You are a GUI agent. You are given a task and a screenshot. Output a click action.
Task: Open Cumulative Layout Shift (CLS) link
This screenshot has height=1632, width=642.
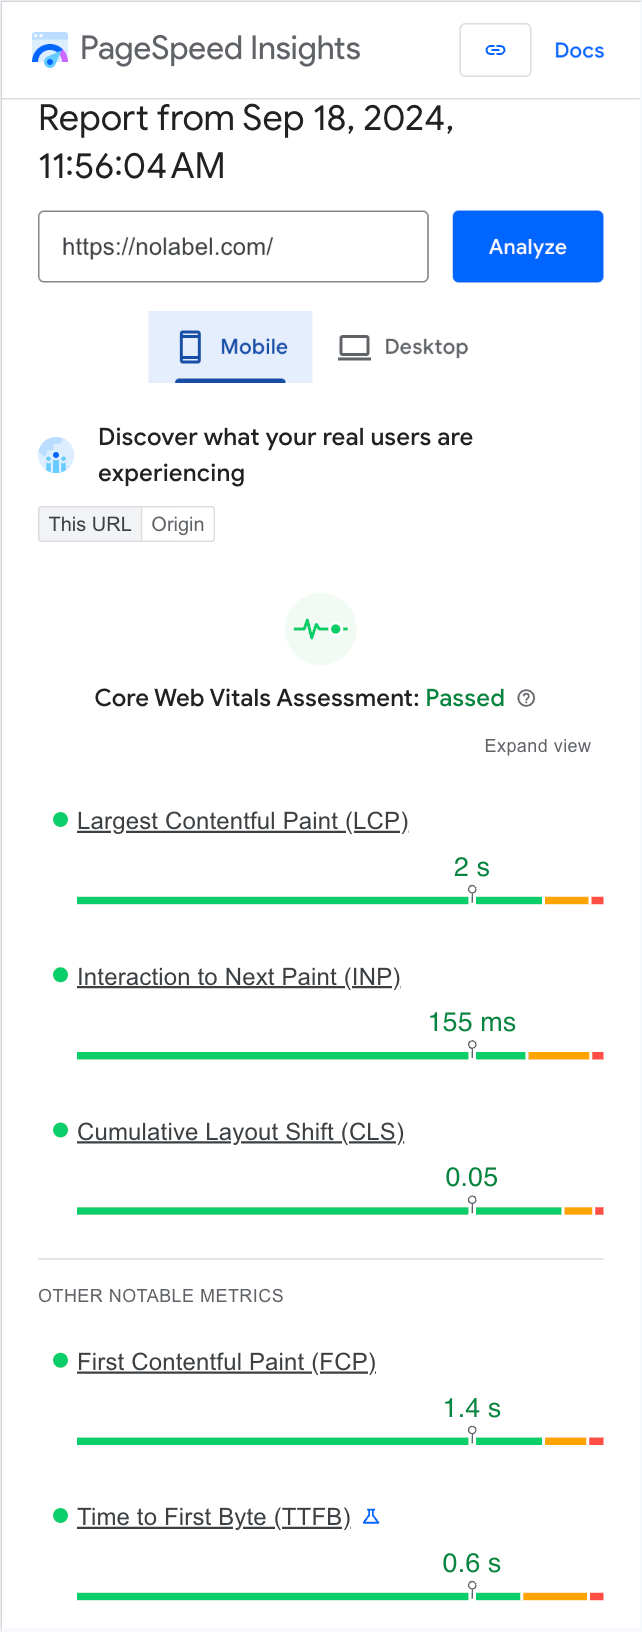tap(240, 1131)
